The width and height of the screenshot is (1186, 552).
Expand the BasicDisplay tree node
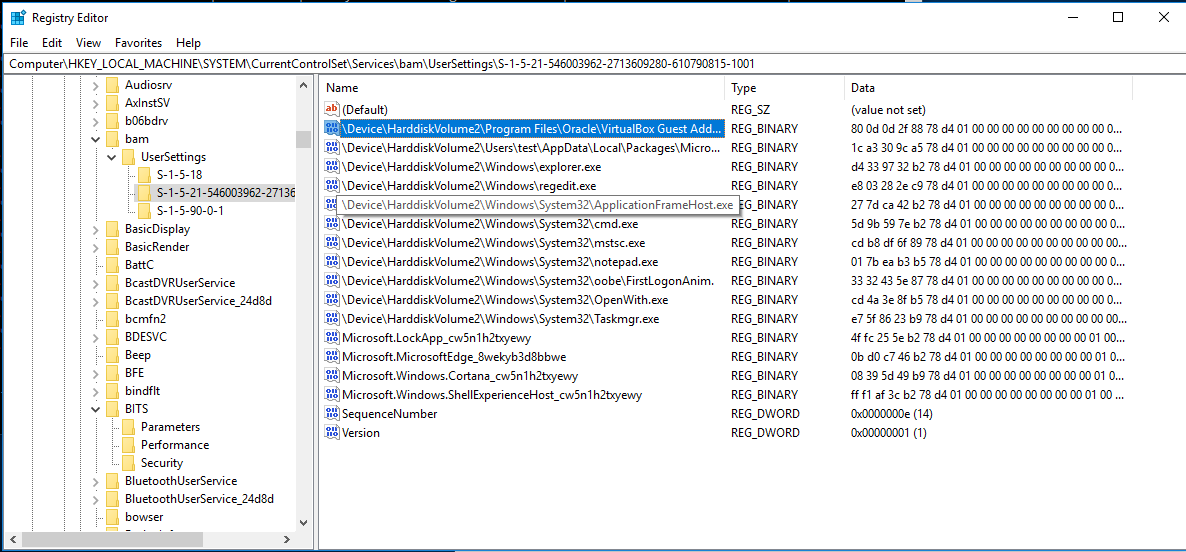pyautogui.click(x=96, y=229)
